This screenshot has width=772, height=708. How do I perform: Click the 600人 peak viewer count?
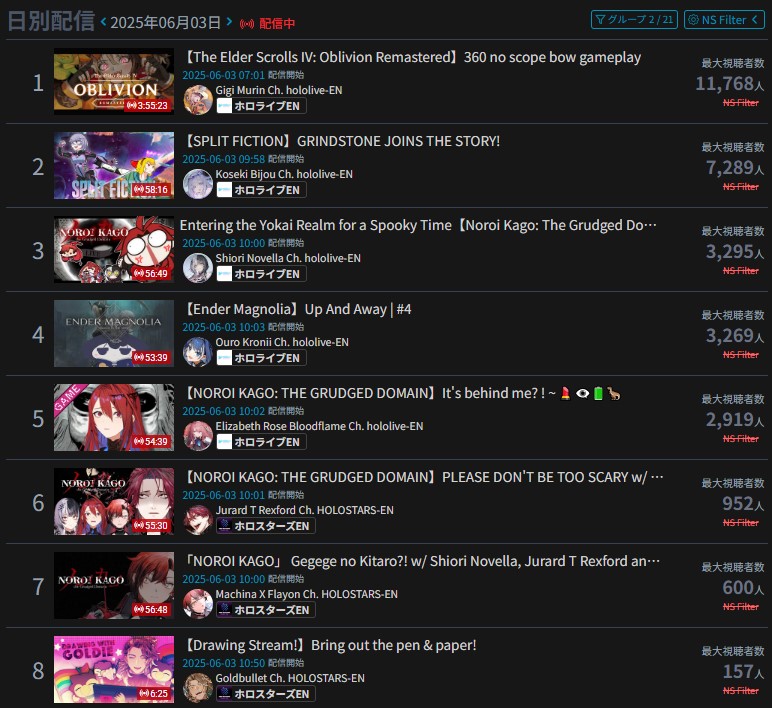coord(743,588)
